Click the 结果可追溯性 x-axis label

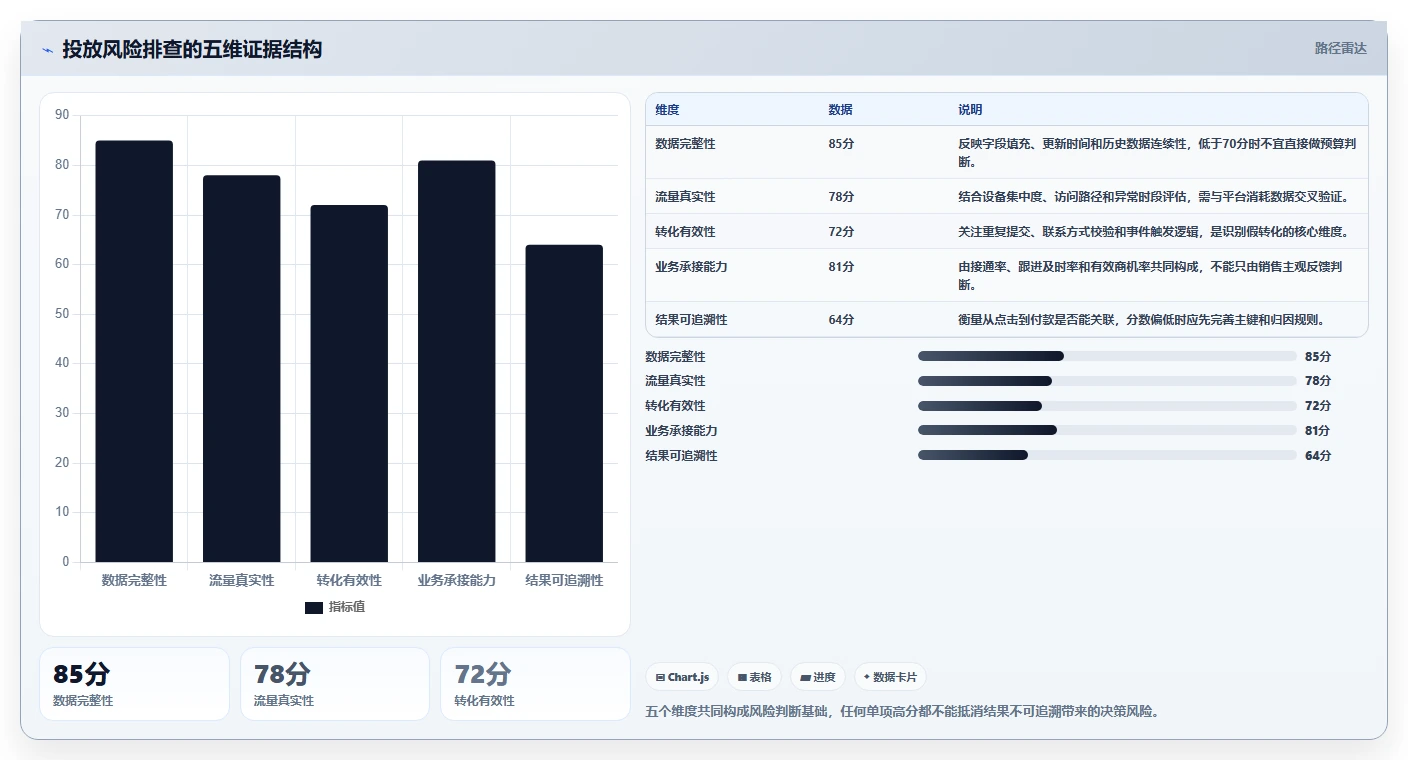click(x=564, y=580)
